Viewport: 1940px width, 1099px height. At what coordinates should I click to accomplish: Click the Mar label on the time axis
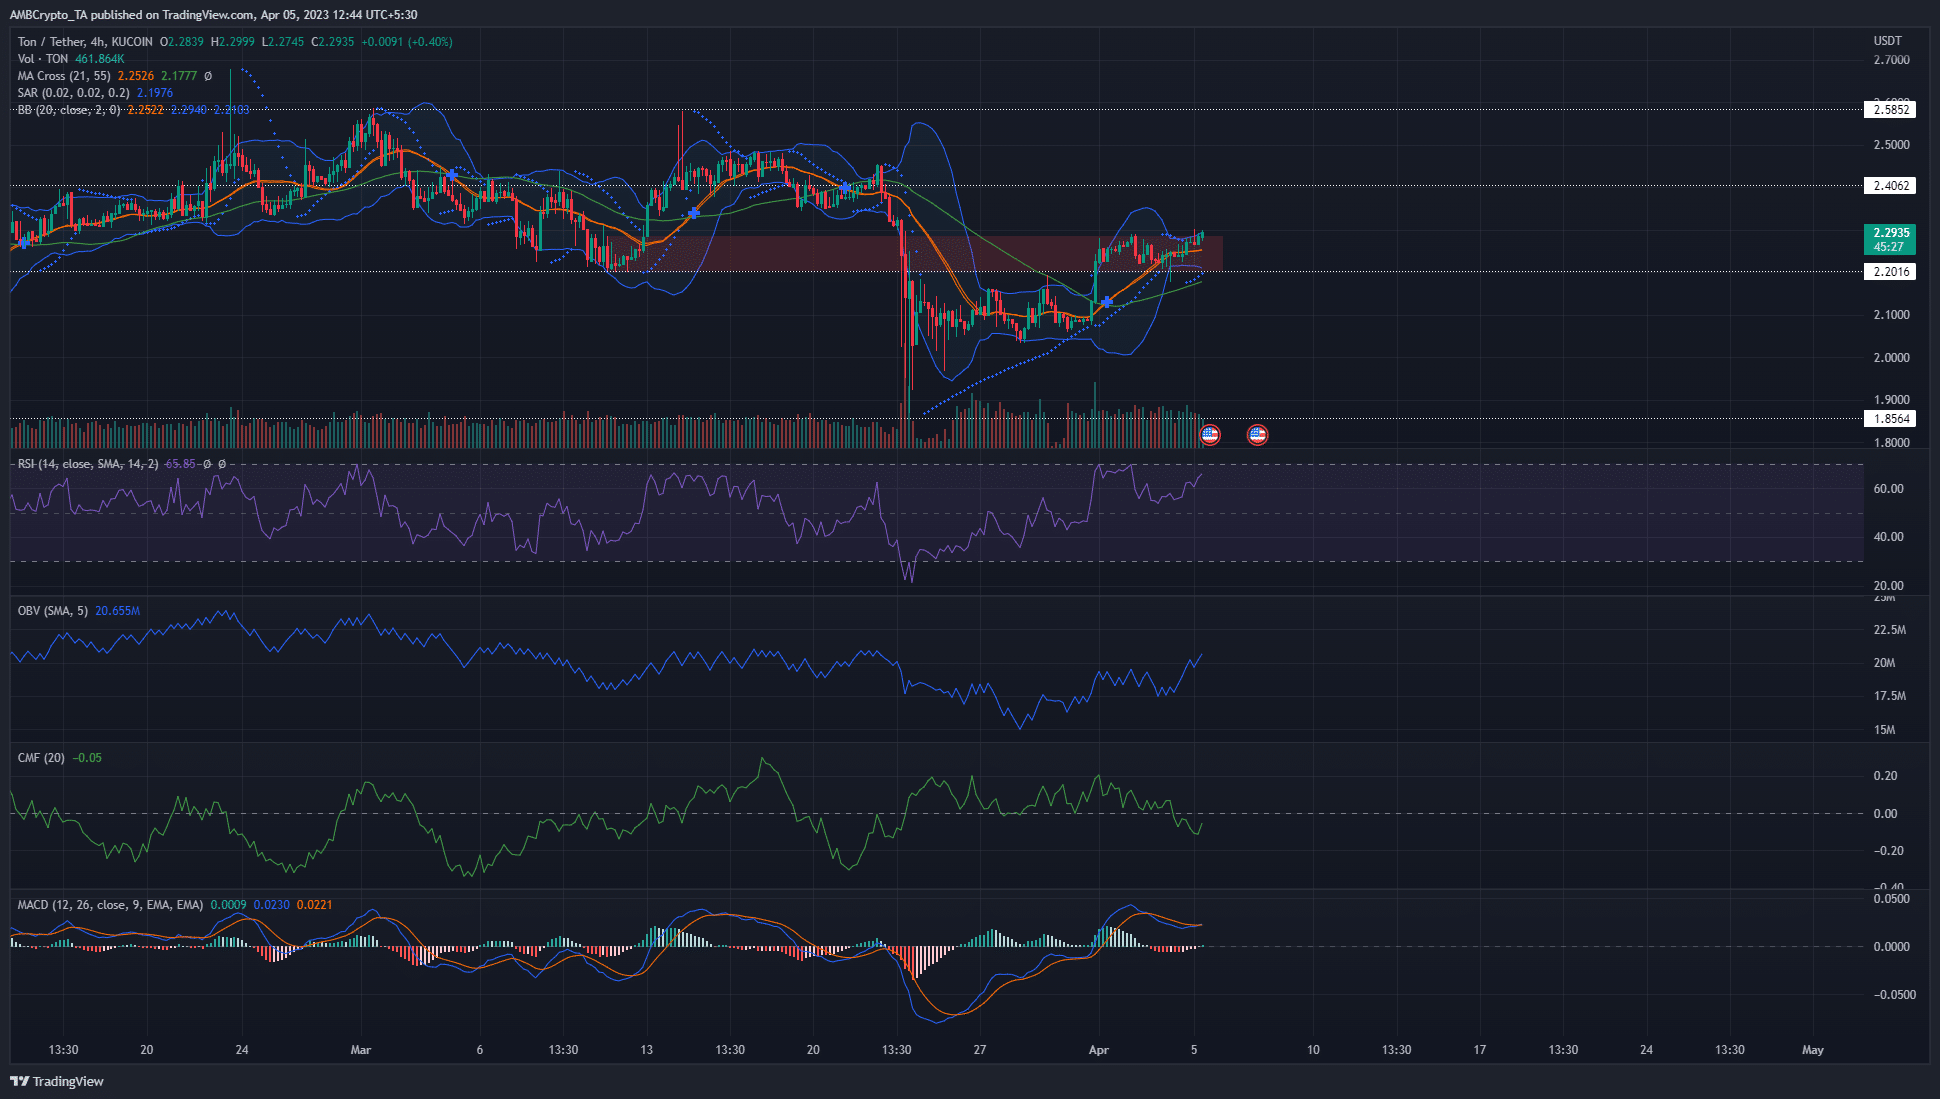tap(361, 1050)
